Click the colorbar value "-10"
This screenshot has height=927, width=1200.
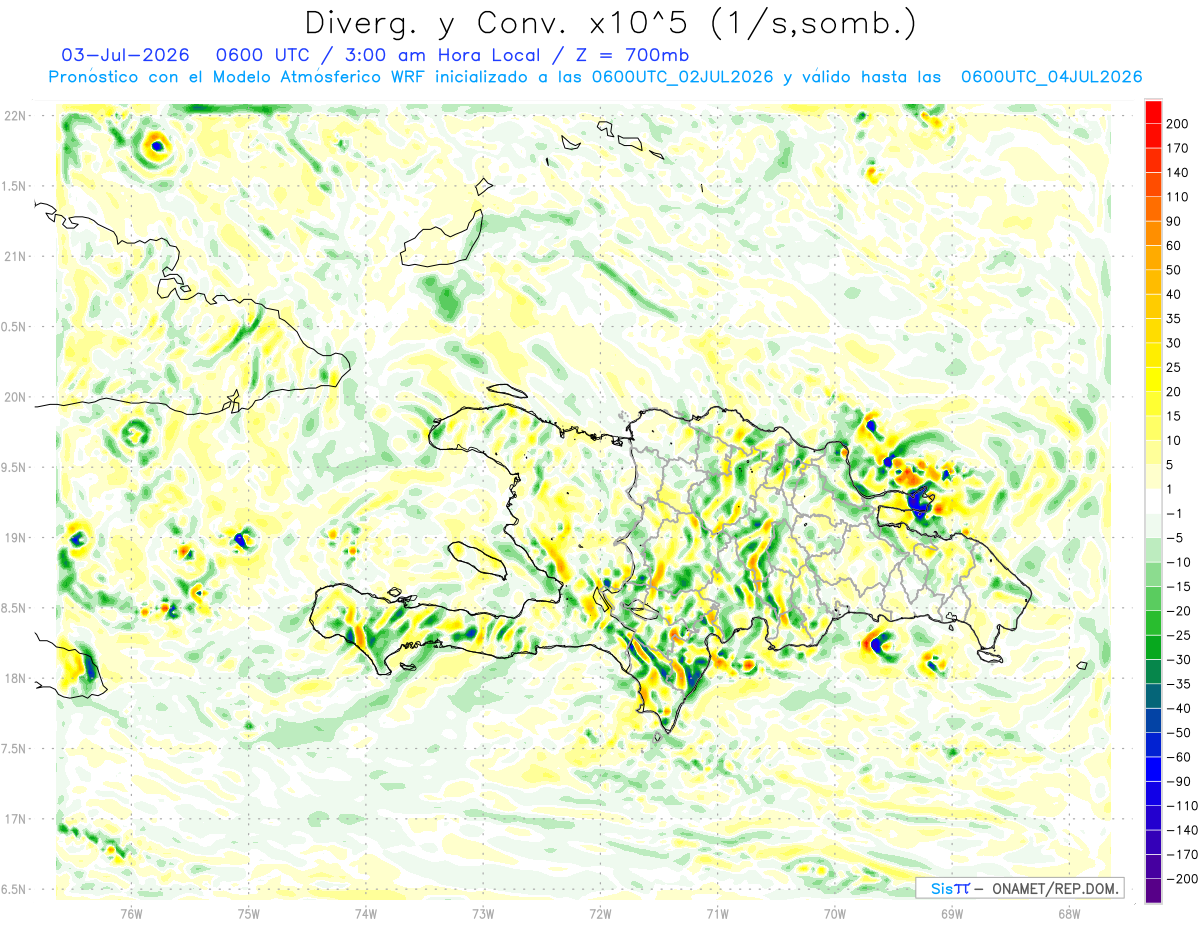[1181, 562]
